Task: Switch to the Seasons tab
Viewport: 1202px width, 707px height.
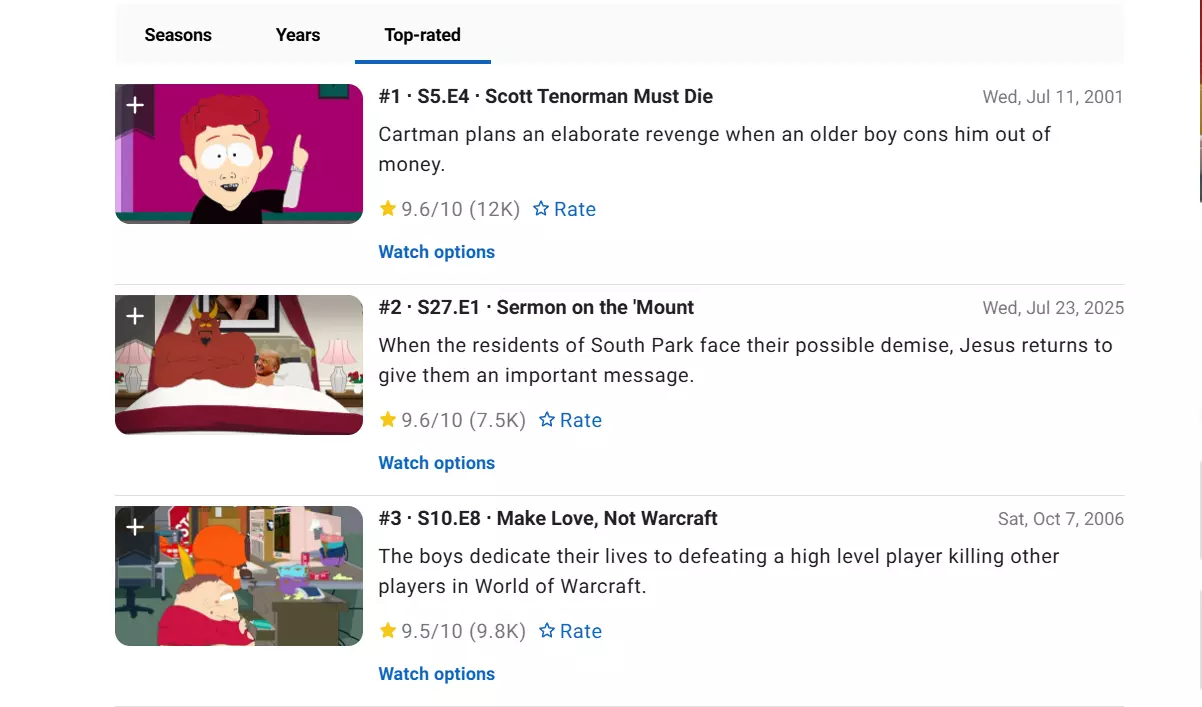Action: coord(178,35)
